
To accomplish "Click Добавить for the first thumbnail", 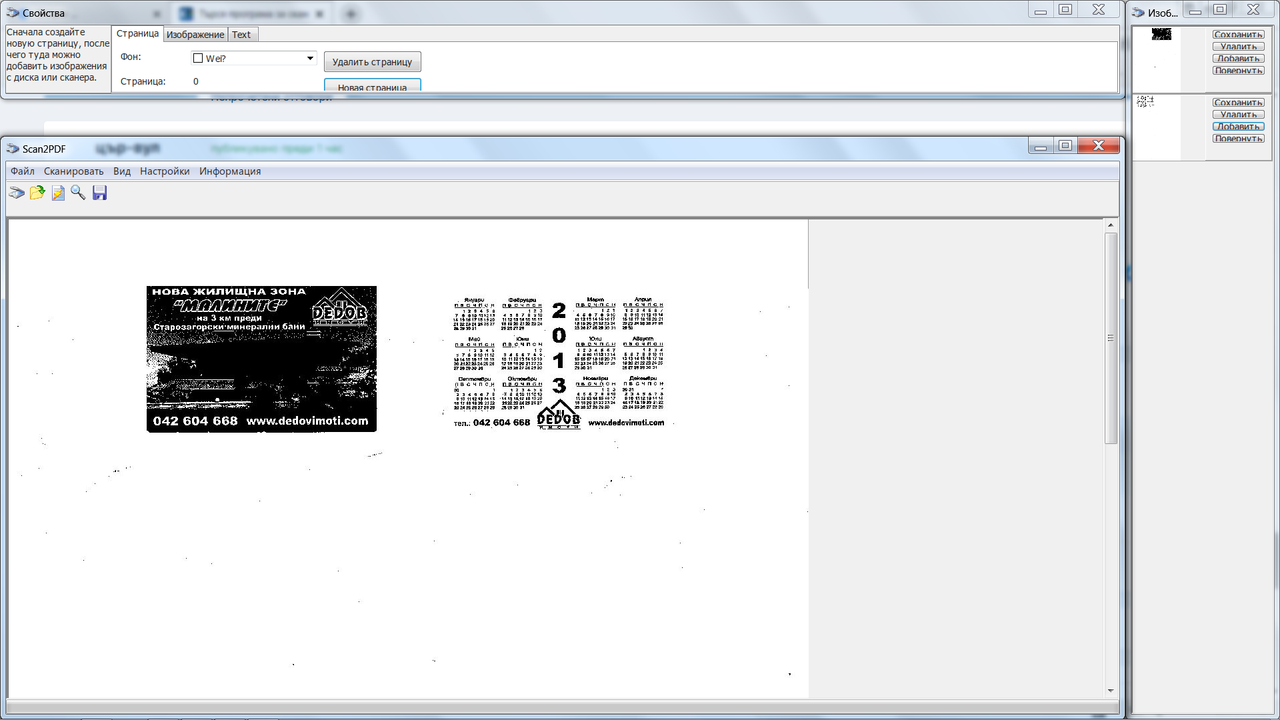I will click(1238, 58).
